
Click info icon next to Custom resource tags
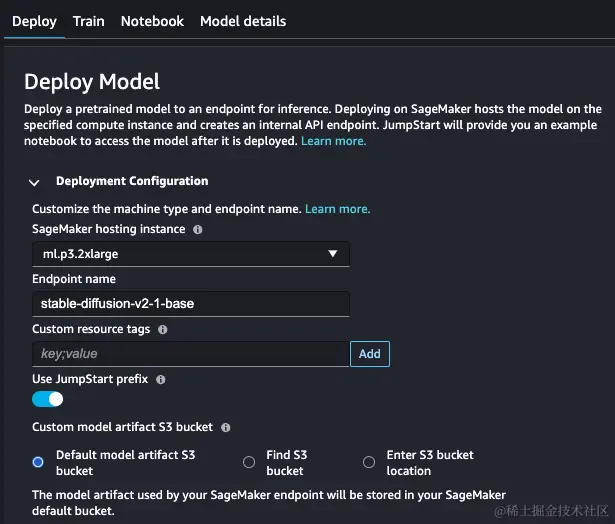pyautogui.click(x=163, y=329)
